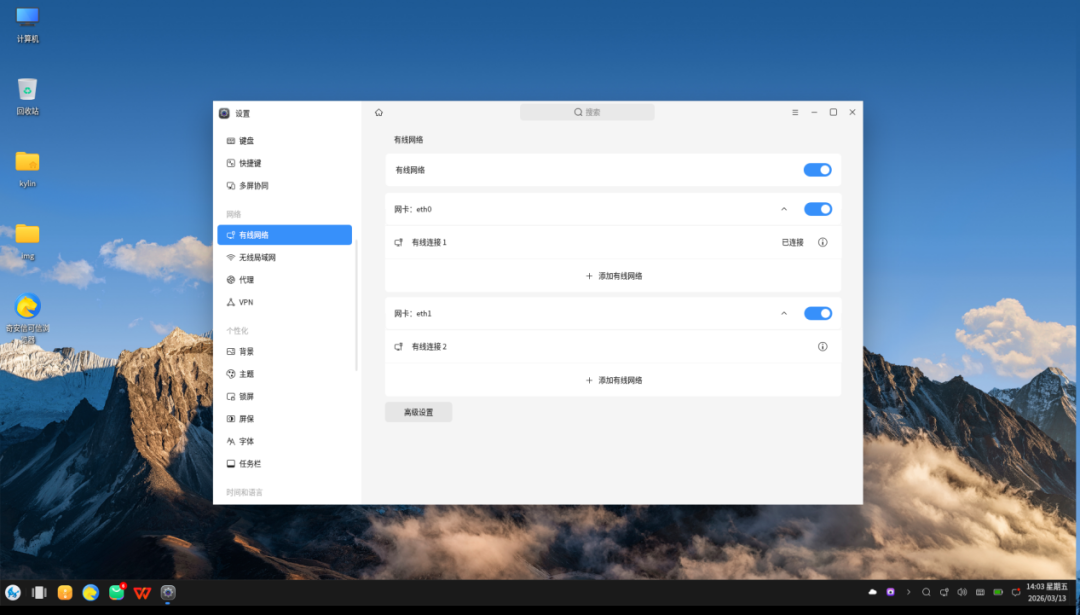This screenshot has height=615, width=1080.
Task: Collapse the eth0 card section
Action: click(x=784, y=209)
